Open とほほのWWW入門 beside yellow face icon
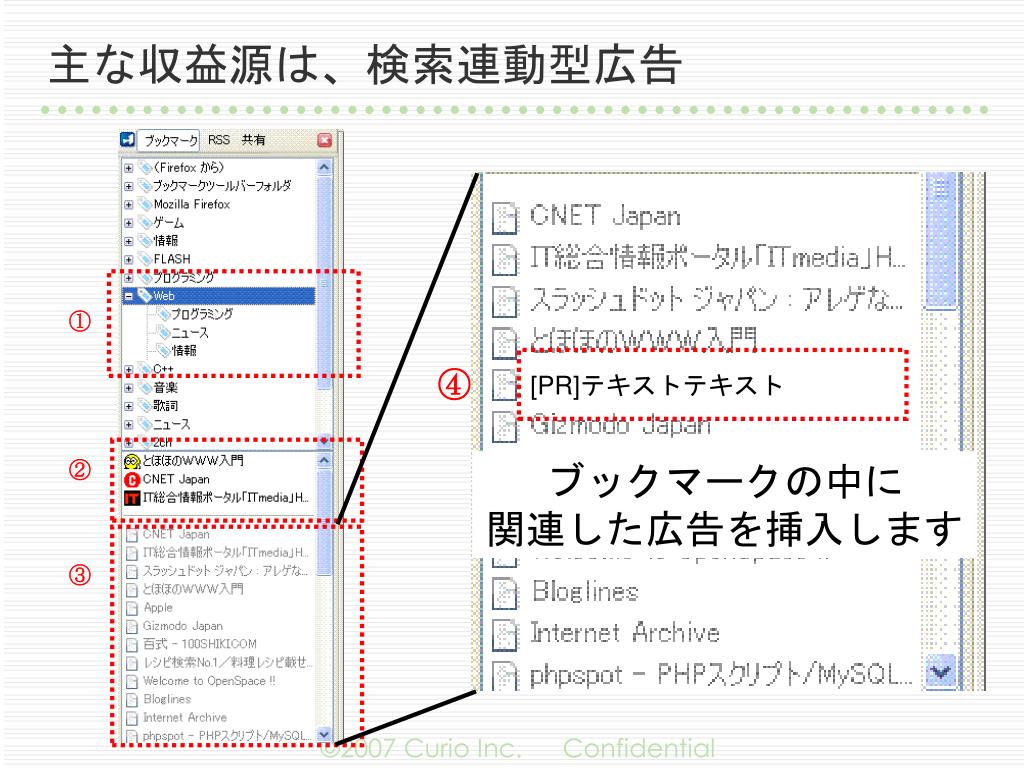Image resolution: width=1024 pixels, height=768 pixels. coord(193,461)
